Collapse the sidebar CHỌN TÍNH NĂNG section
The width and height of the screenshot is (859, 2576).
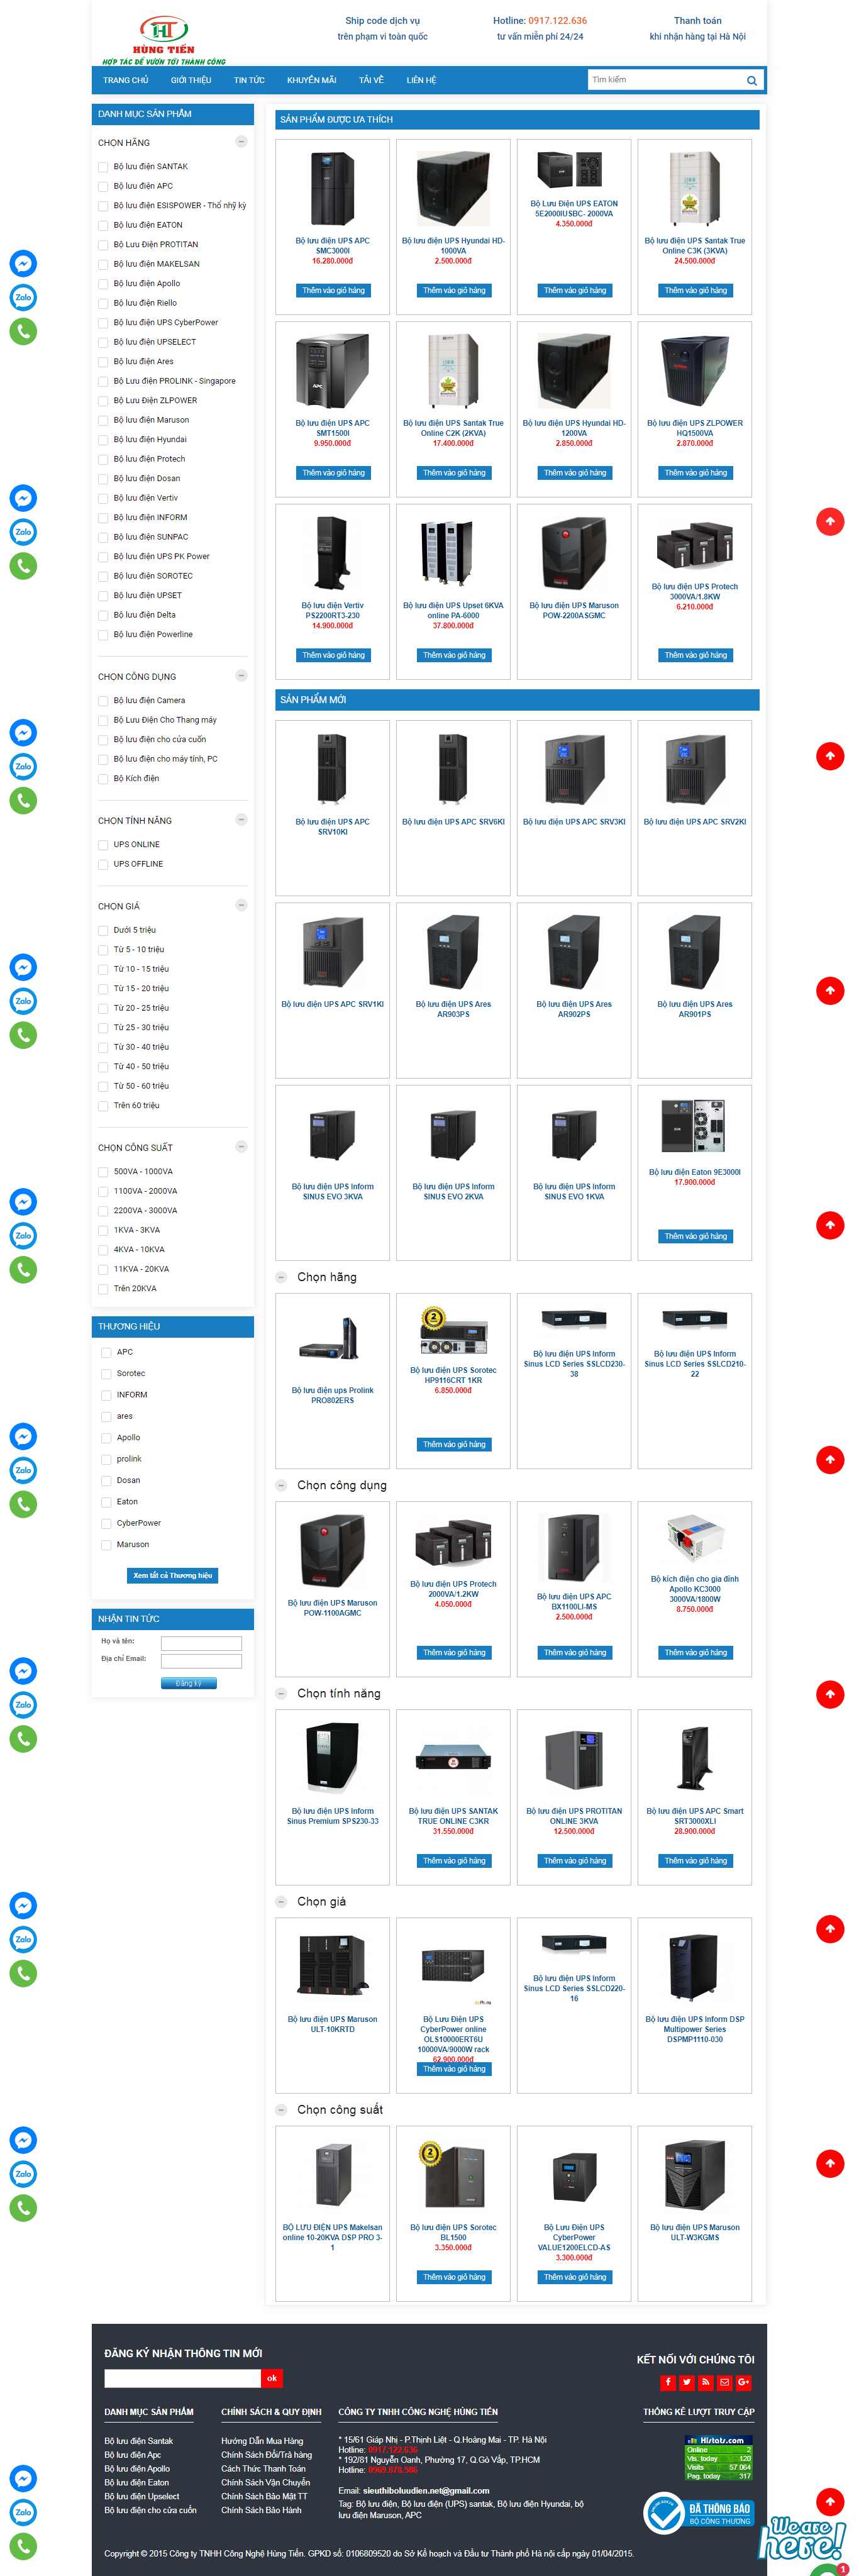click(x=241, y=820)
